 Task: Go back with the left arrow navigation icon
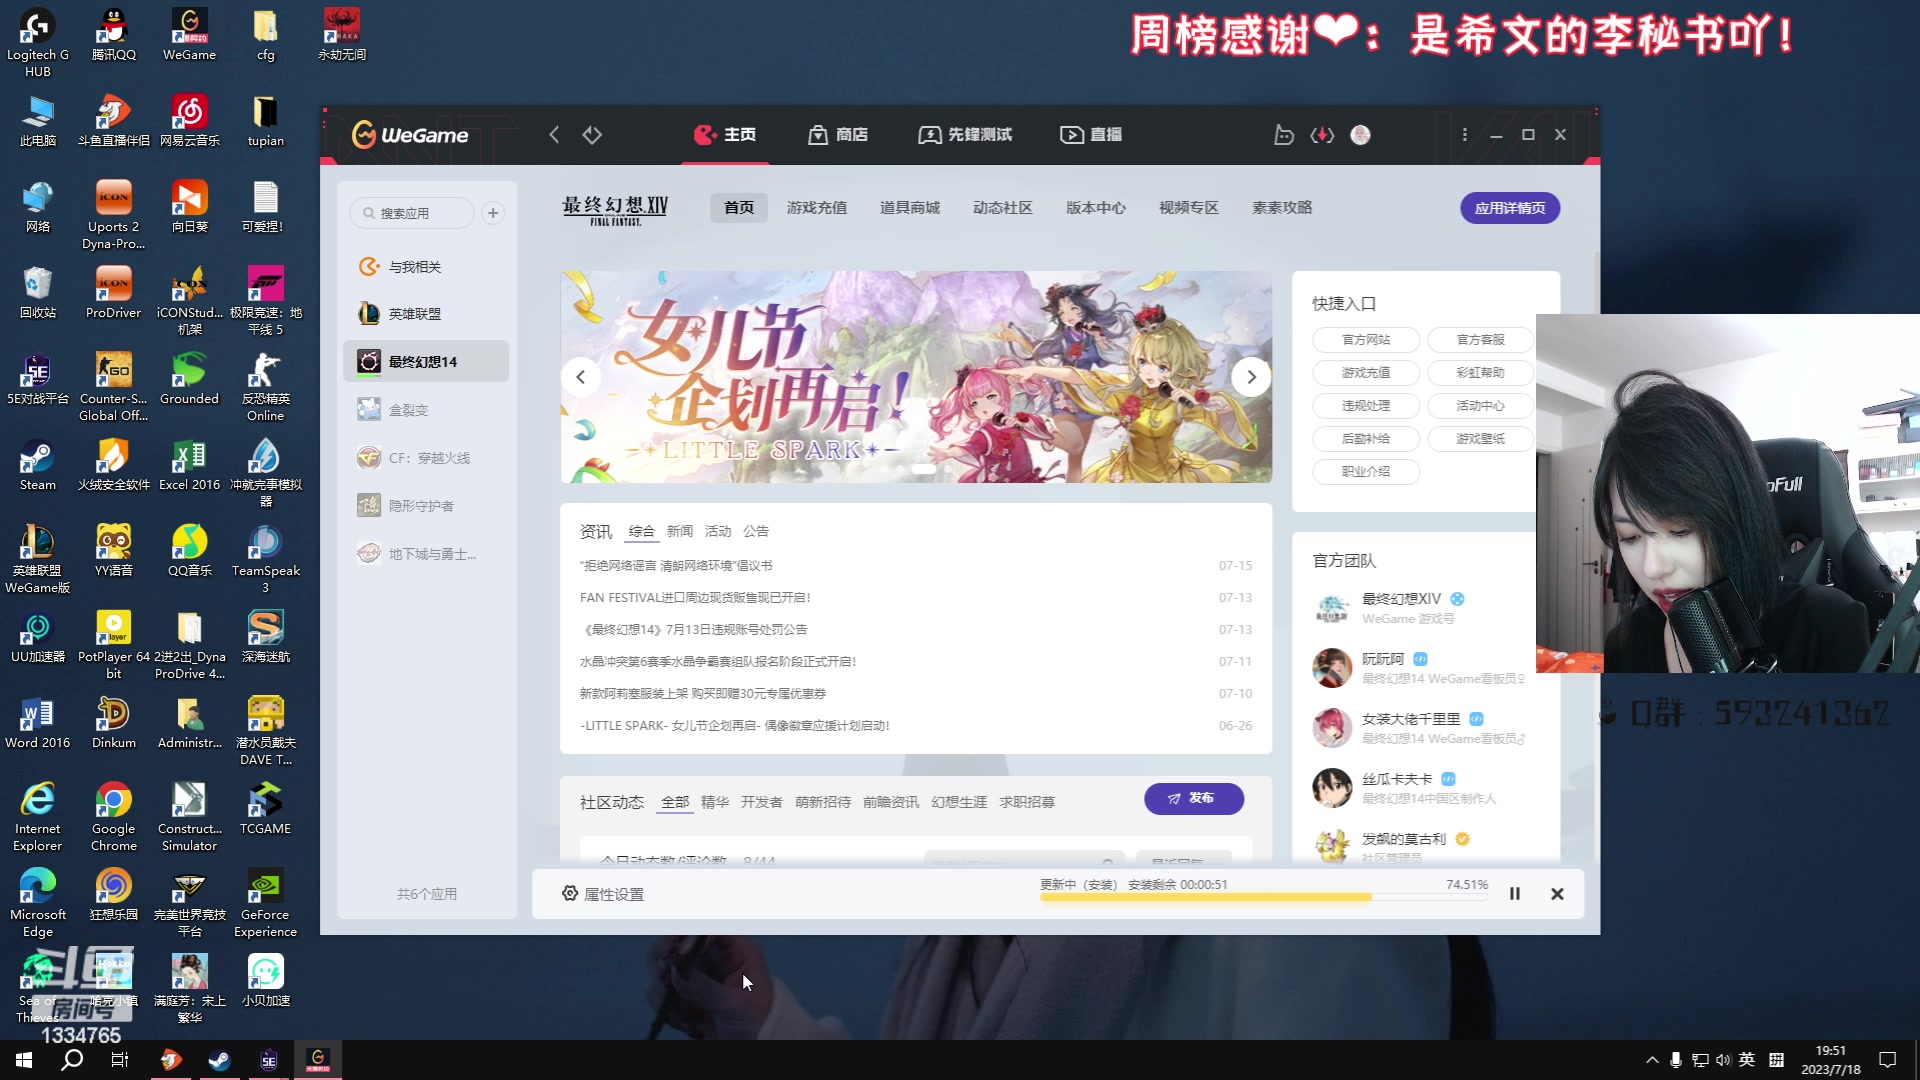[x=554, y=134]
